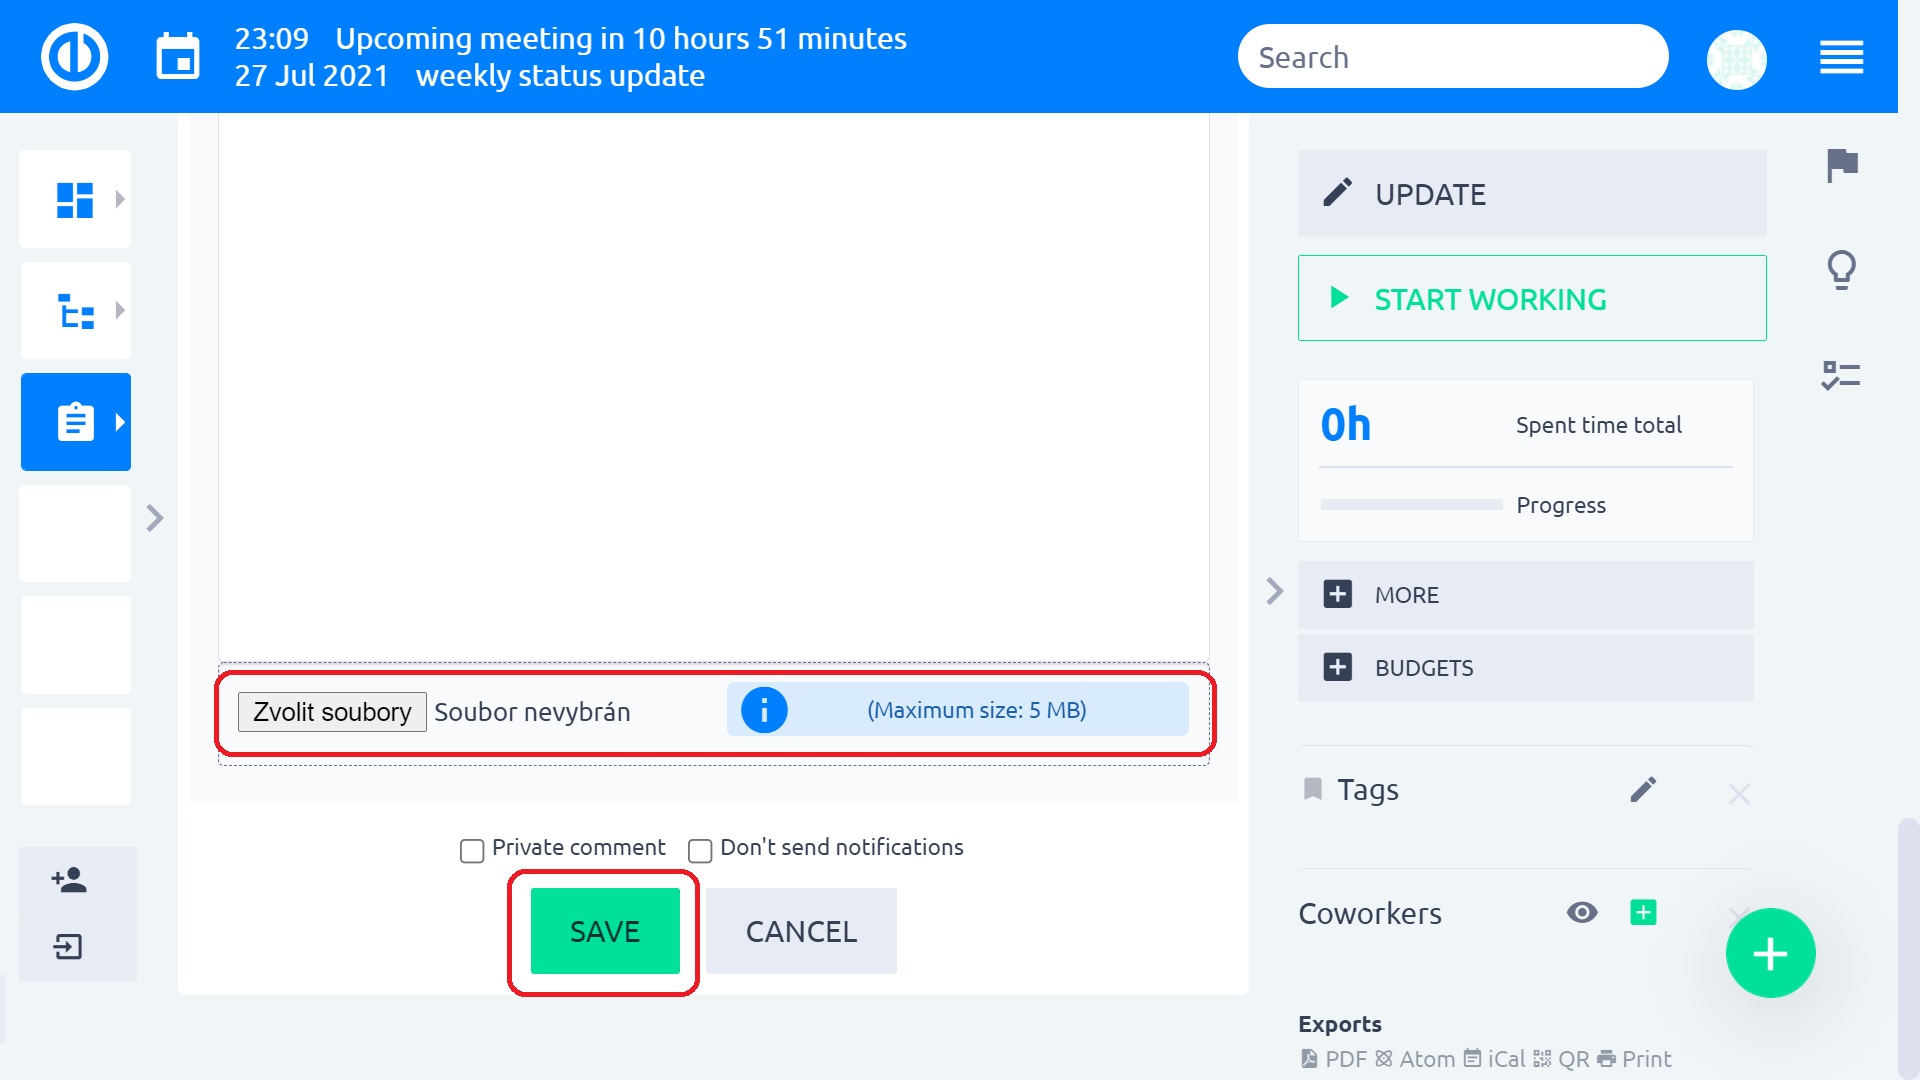Open the hamburger menu at top right
Image resolution: width=1920 pixels, height=1080 pixels.
[x=1841, y=59]
